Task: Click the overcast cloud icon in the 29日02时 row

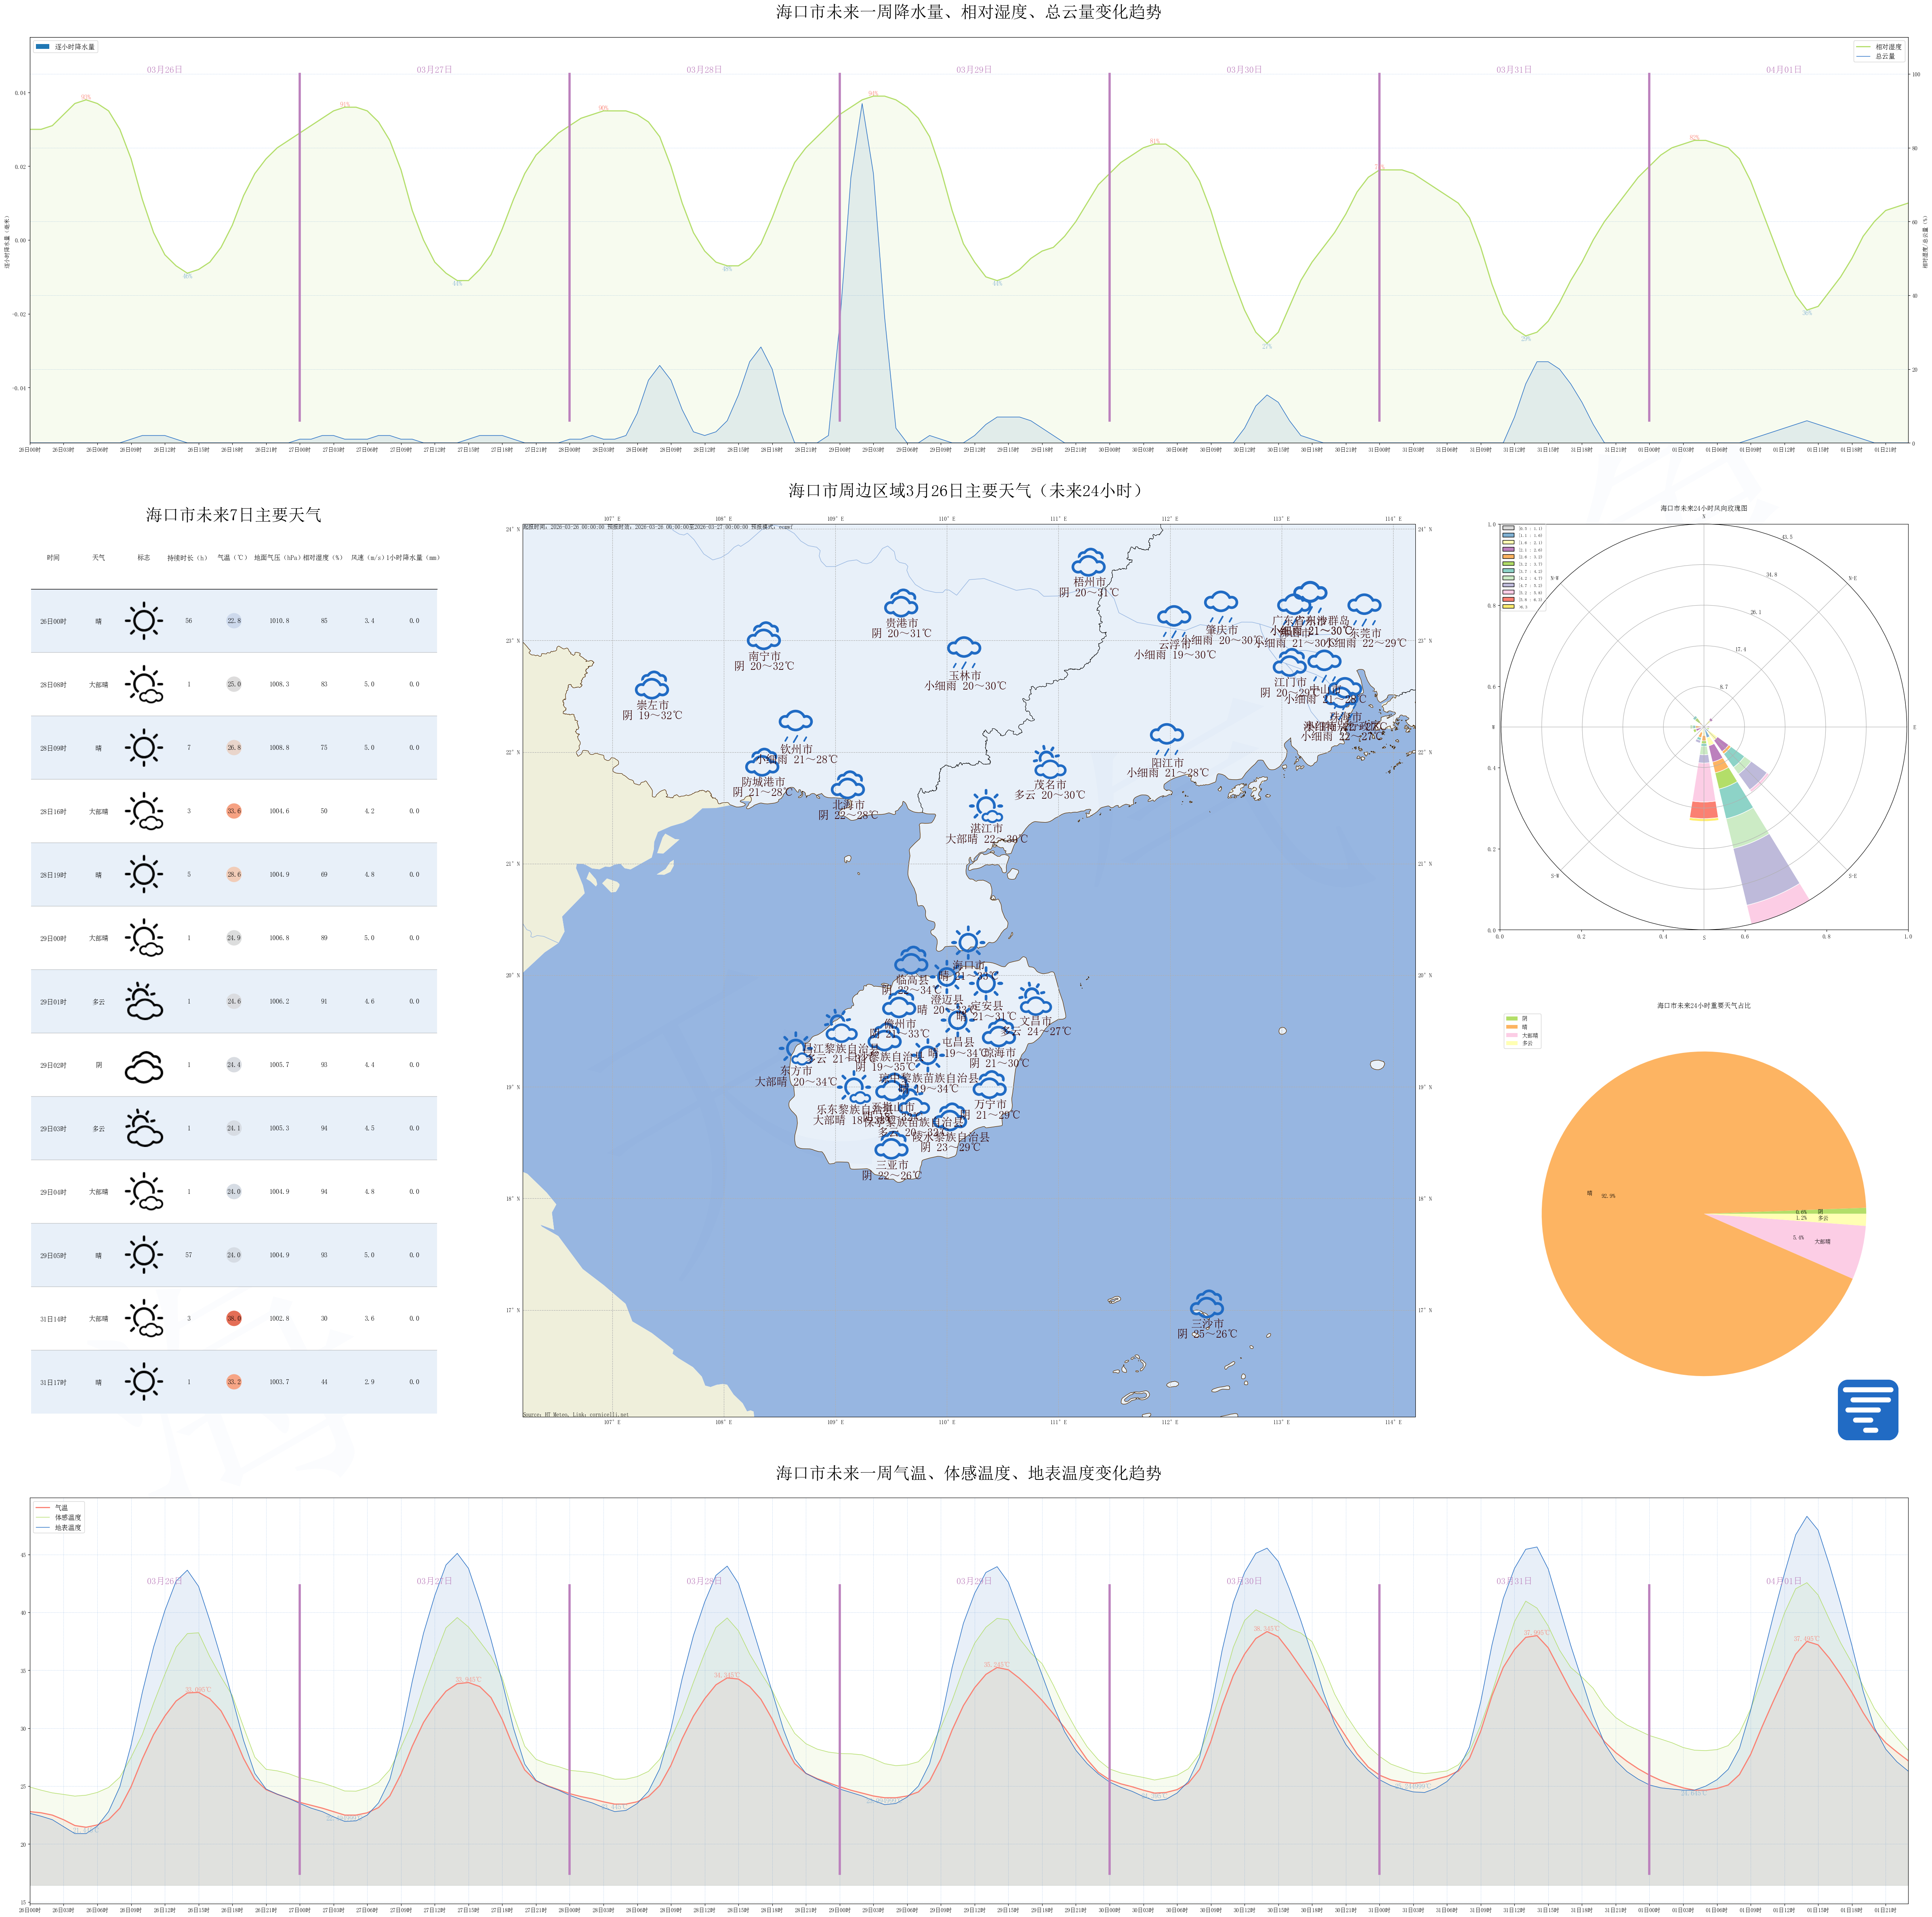Action: coord(144,1066)
